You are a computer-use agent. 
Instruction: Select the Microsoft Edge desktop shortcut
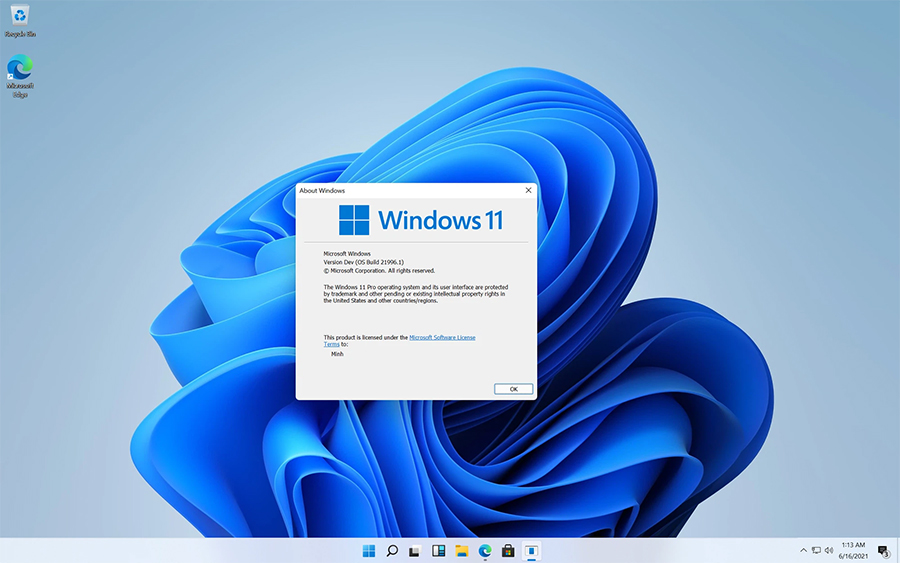tap(20, 72)
